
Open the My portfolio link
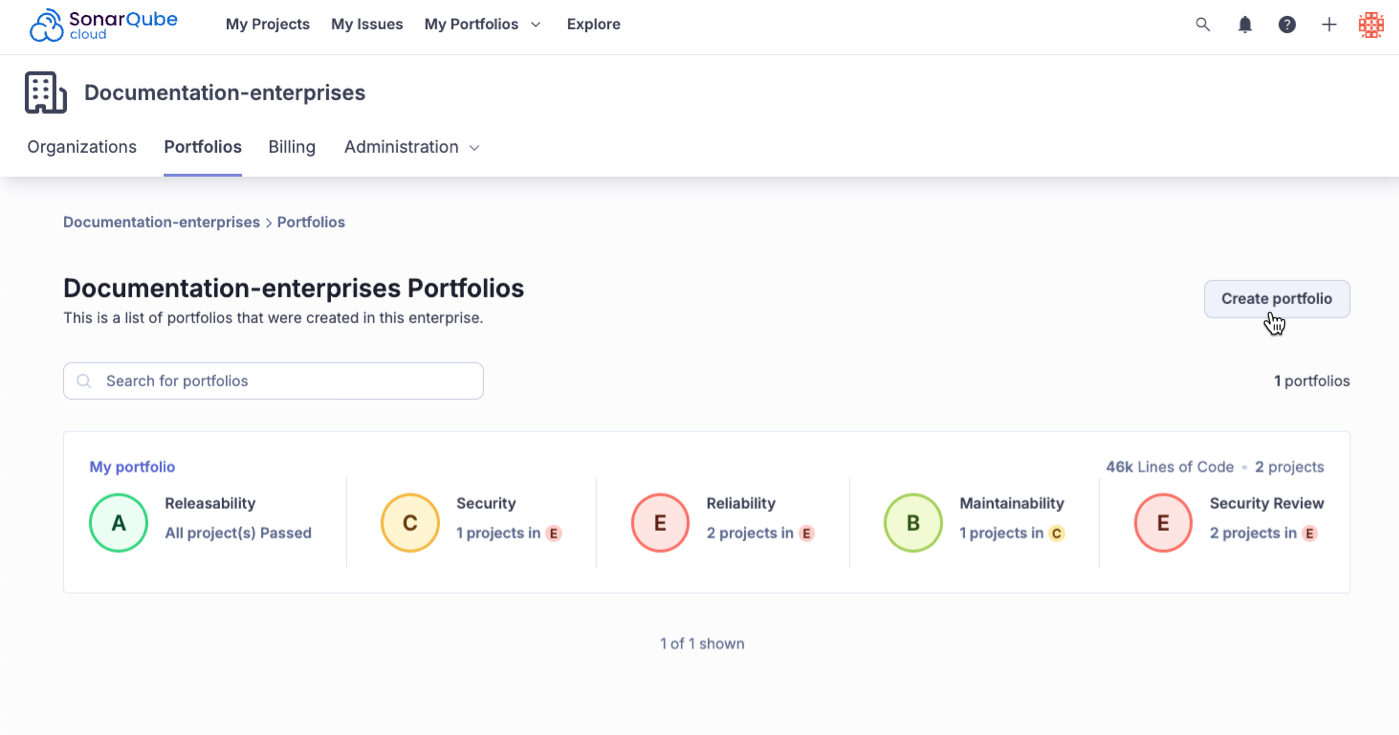132,467
